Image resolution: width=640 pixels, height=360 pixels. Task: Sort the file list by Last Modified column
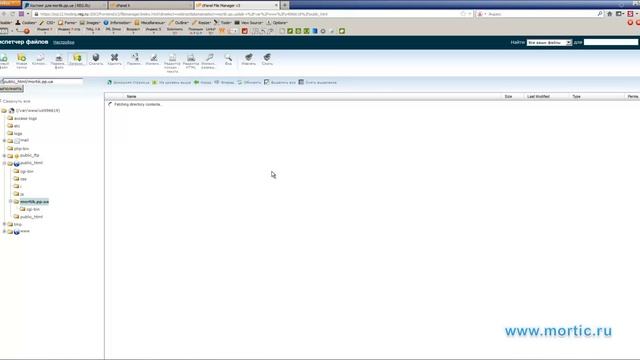point(538,97)
